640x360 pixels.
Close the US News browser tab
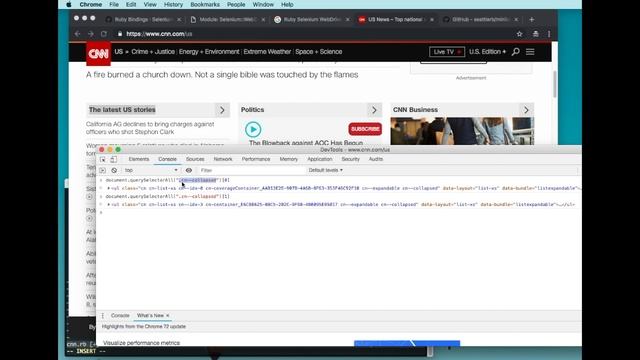coord(432,19)
